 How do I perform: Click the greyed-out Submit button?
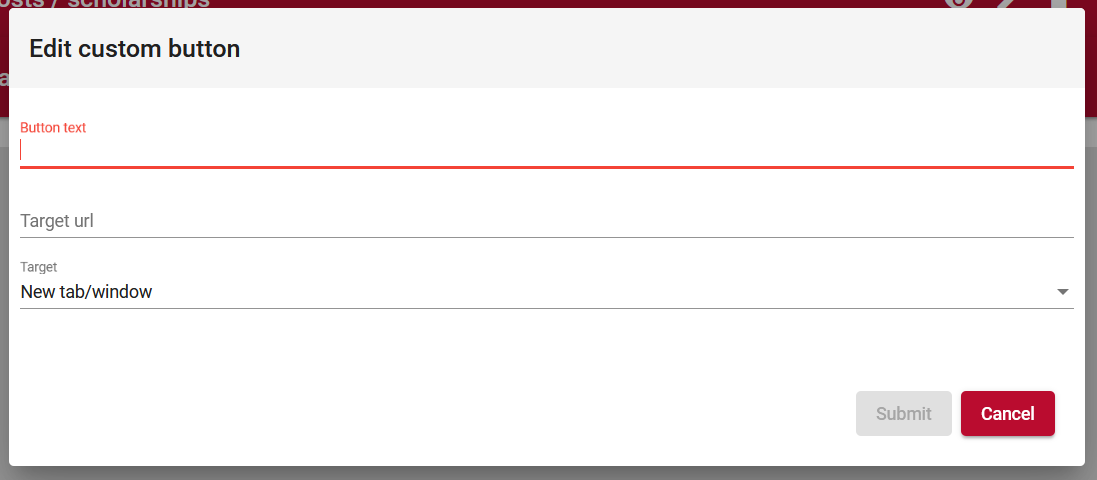(903, 414)
